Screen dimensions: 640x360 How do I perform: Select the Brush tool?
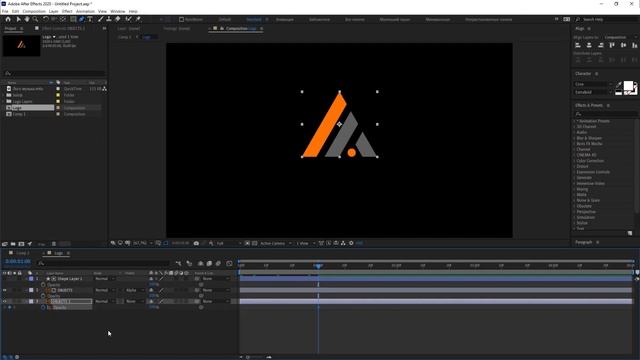(101, 19)
